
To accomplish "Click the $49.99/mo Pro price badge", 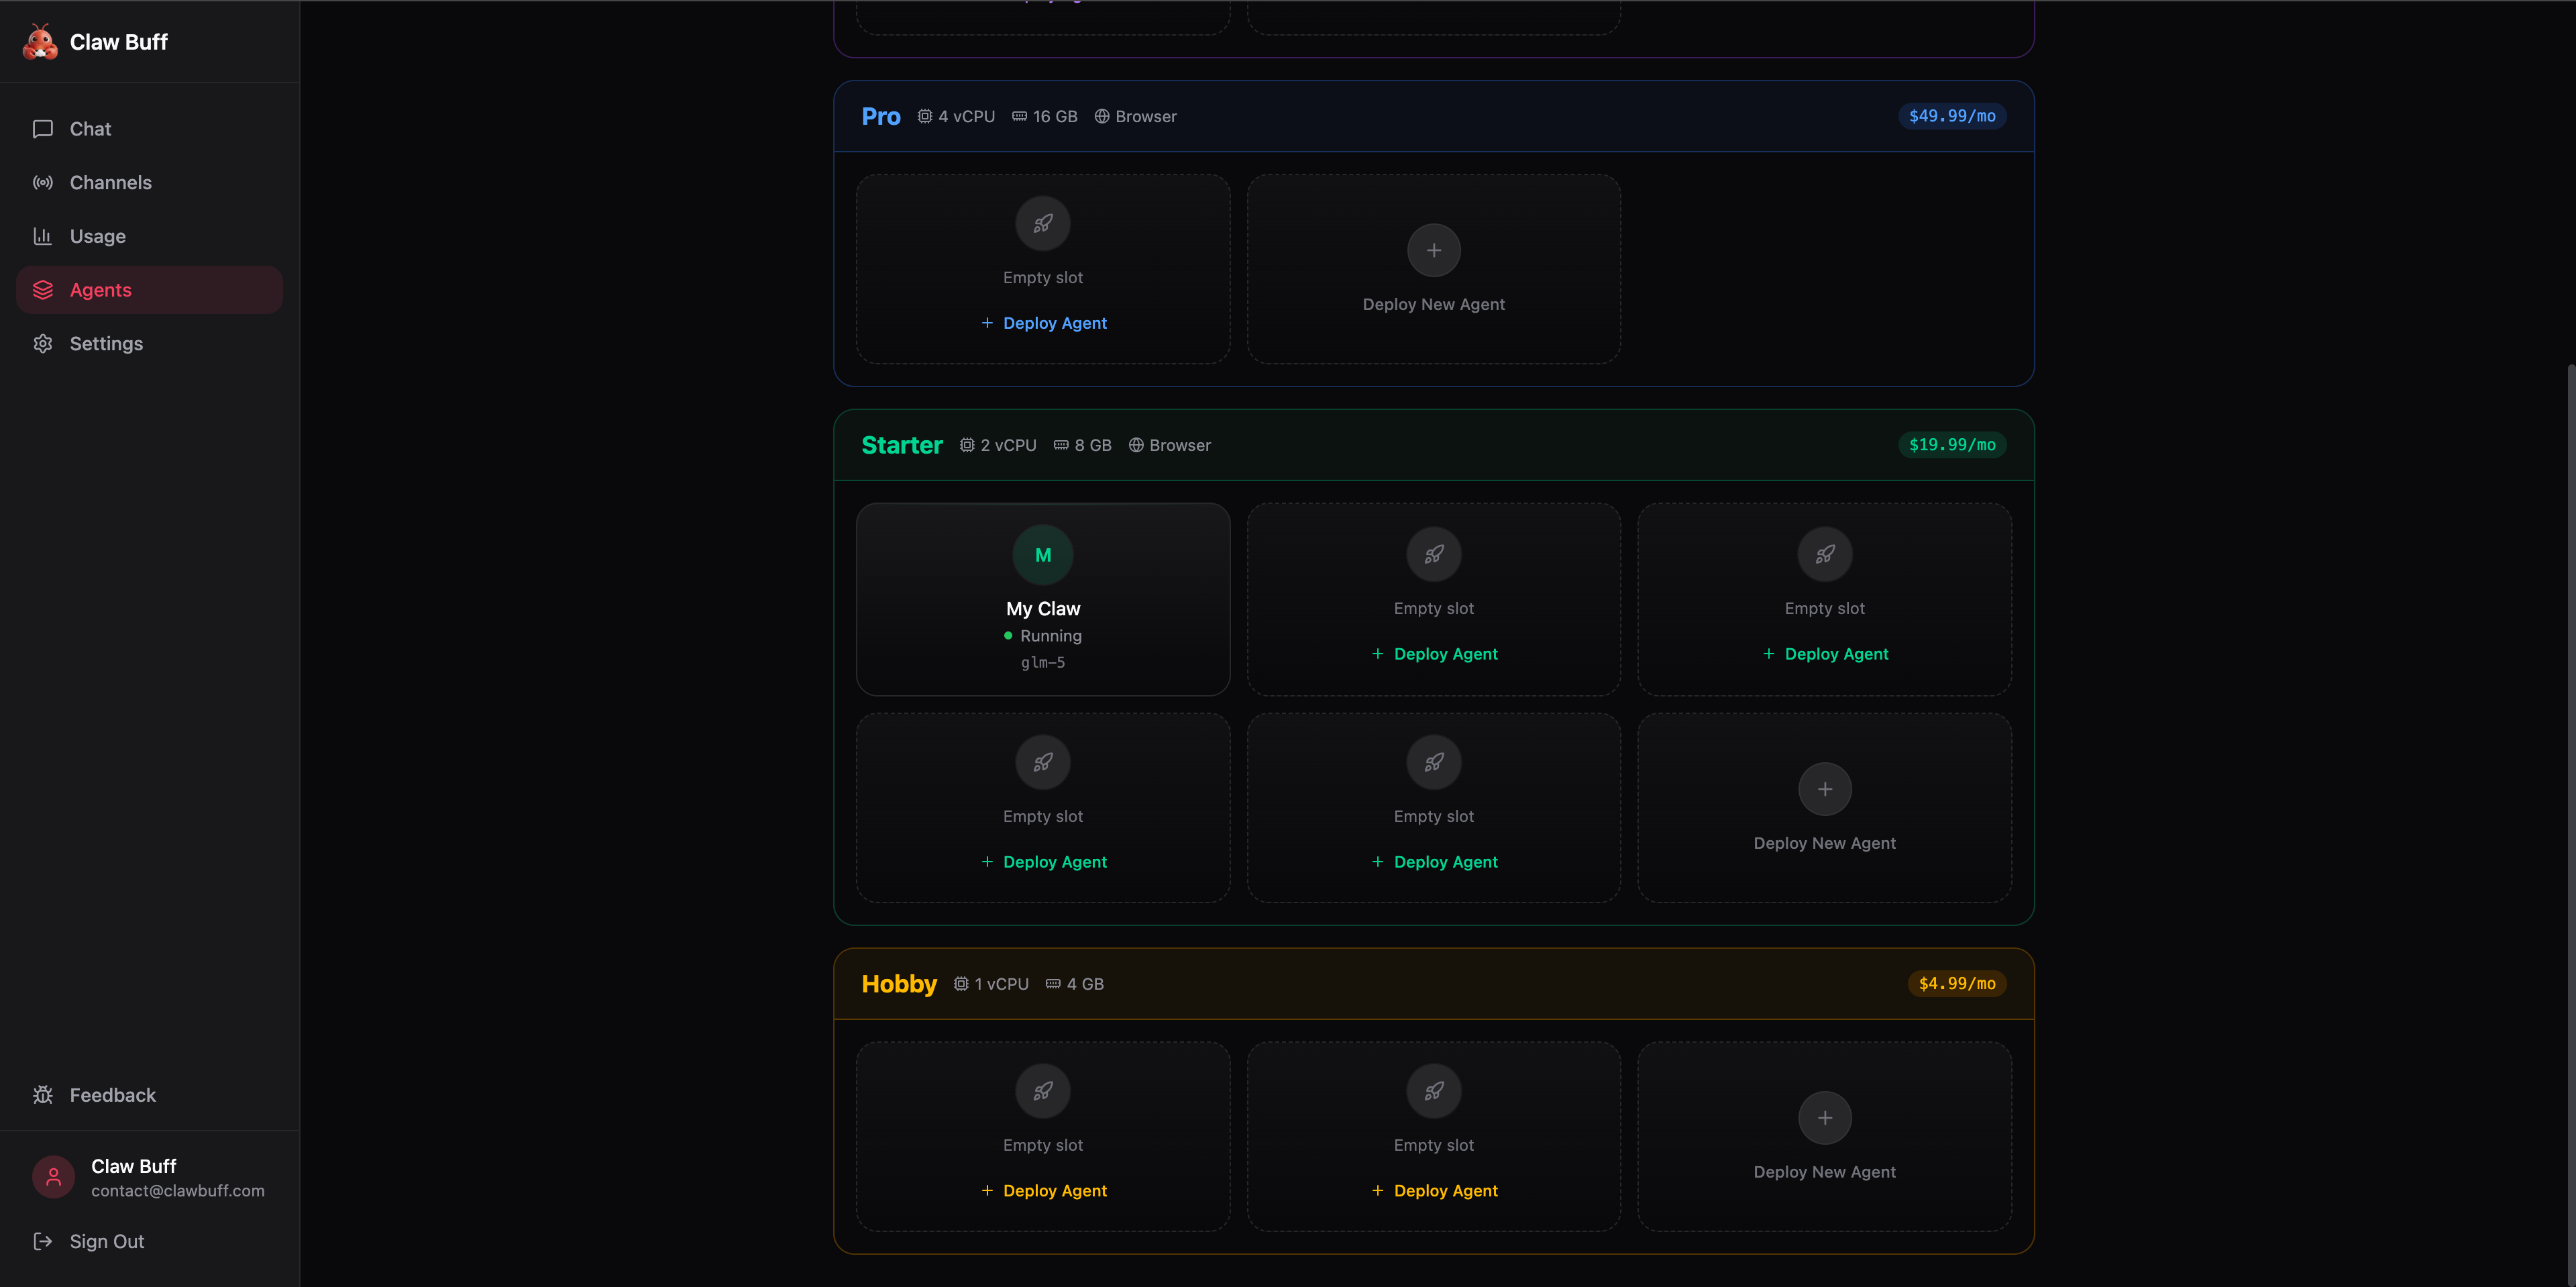I will point(1951,116).
